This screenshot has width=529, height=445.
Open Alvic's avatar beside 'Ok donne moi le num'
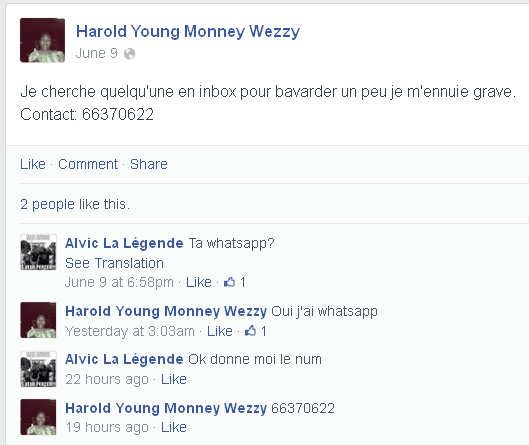(x=38, y=369)
